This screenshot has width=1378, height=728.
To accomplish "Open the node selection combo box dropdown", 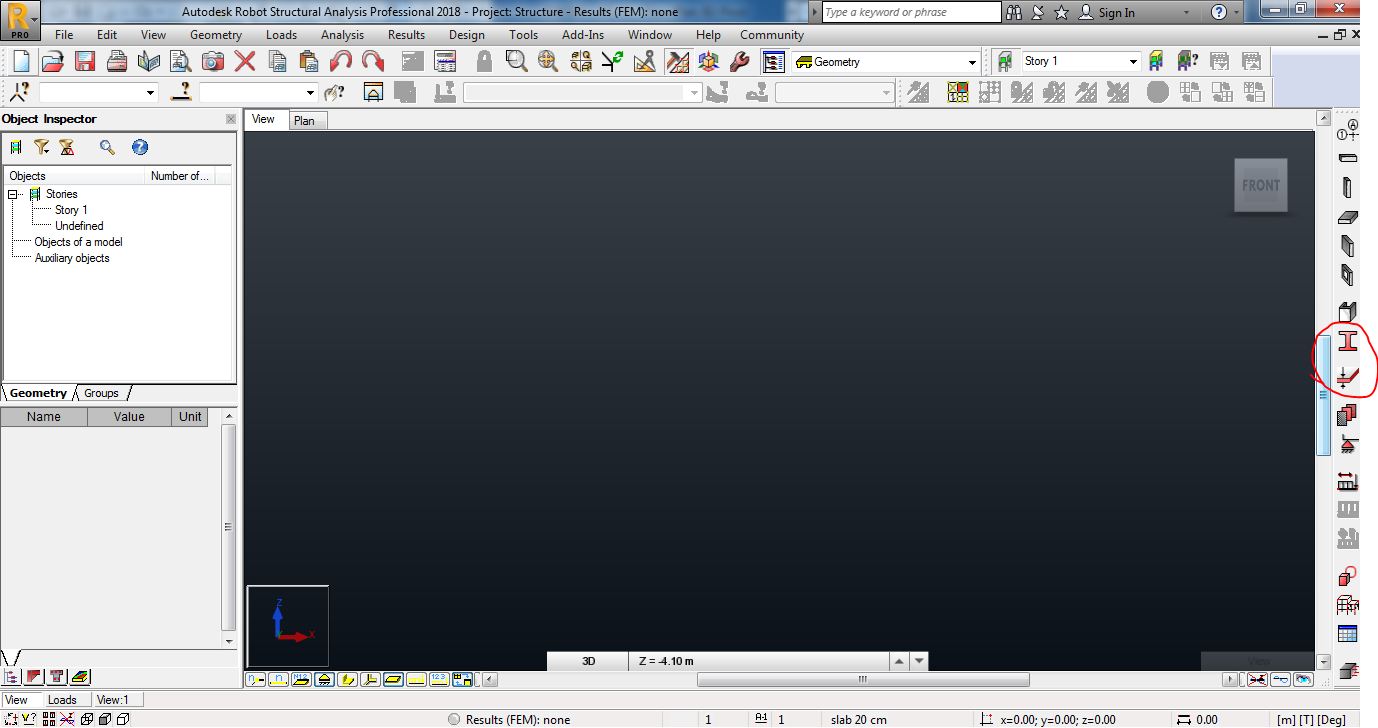I will click(x=151, y=92).
